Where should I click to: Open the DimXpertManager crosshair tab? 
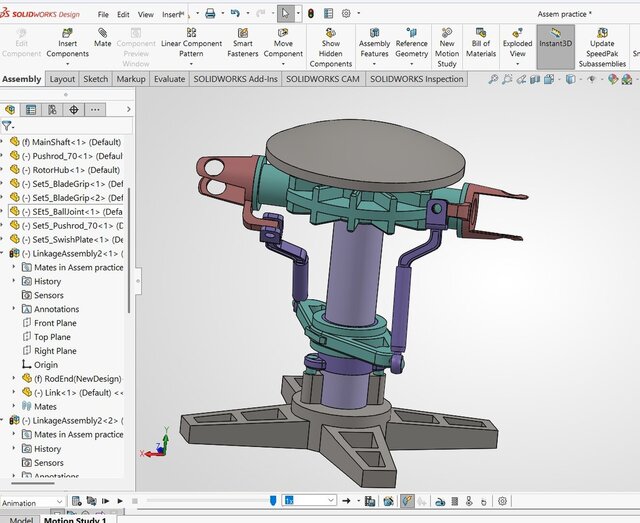point(74,109)
